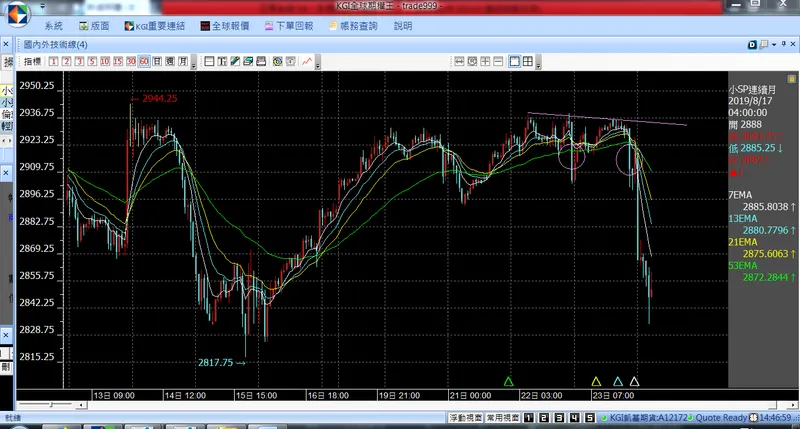Click the 13EMA legend label
The height and width of the screenshot is (429, 800).
pyautogui.click(x=742, y=218)
